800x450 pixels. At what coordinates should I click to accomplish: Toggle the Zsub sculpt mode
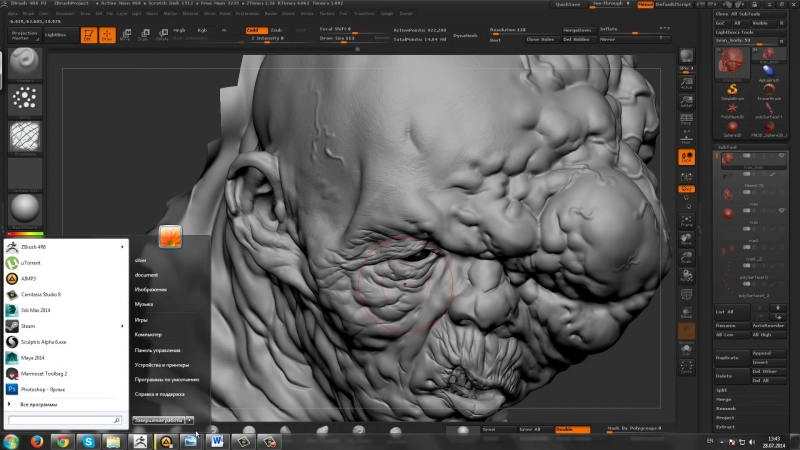(276, 30)
